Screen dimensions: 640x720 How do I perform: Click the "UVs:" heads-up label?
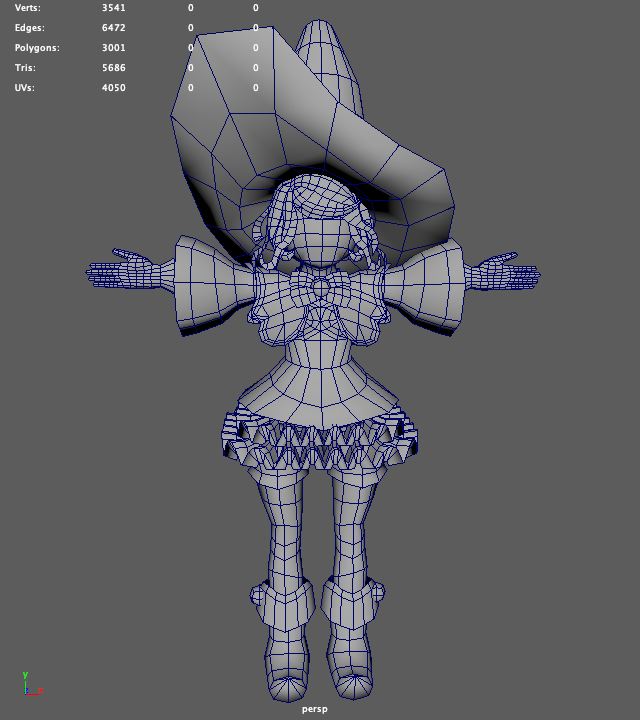click(x=24, y=87)
